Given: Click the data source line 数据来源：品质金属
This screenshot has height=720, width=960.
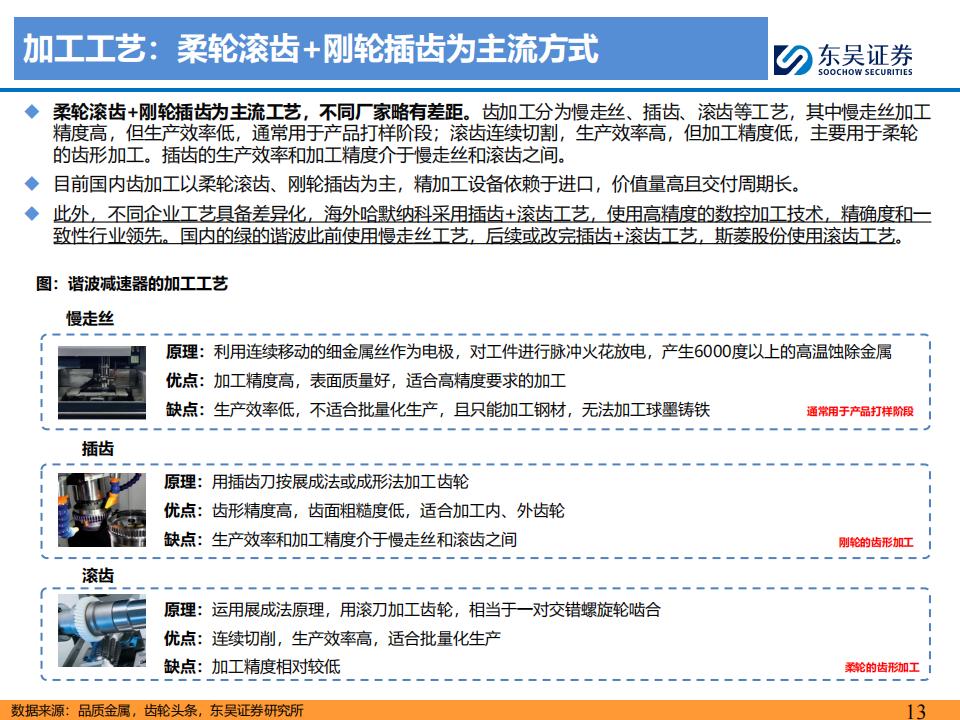Looking at the screenshot, I should pos(157,710).
